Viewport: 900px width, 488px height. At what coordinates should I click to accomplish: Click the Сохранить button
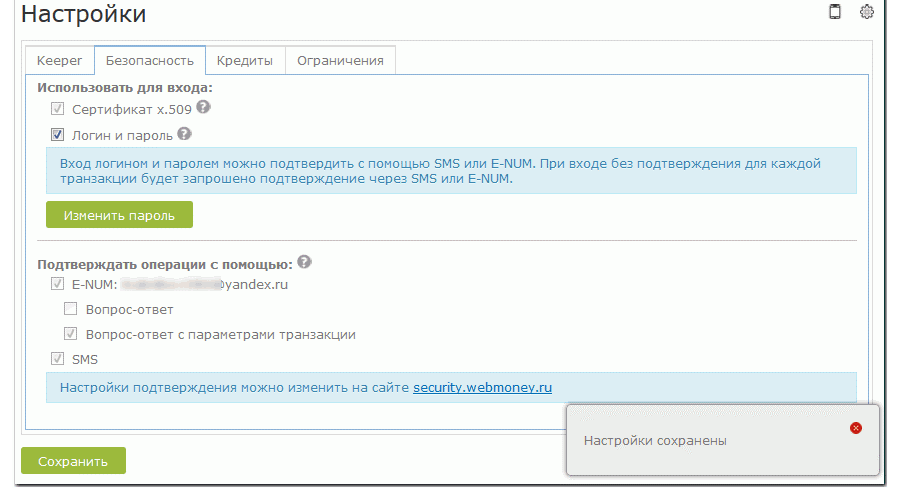[73, 462]
